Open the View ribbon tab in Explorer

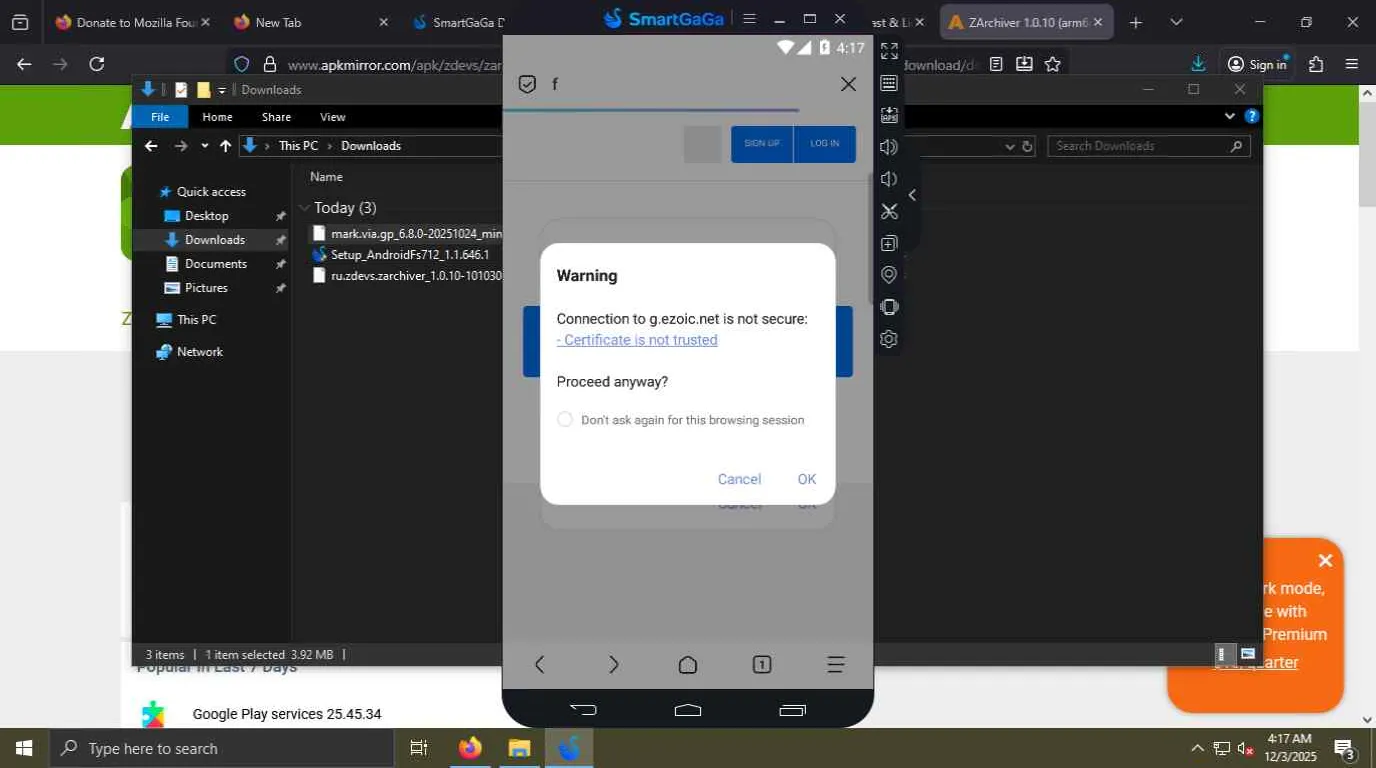(333, 117)
